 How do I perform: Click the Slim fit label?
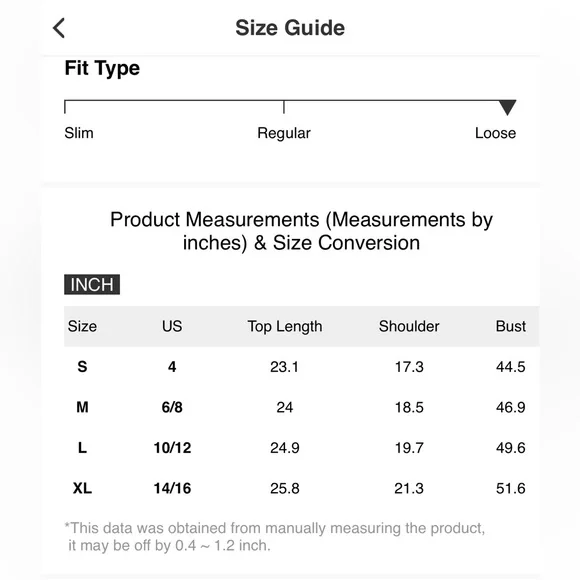[79, 133]
